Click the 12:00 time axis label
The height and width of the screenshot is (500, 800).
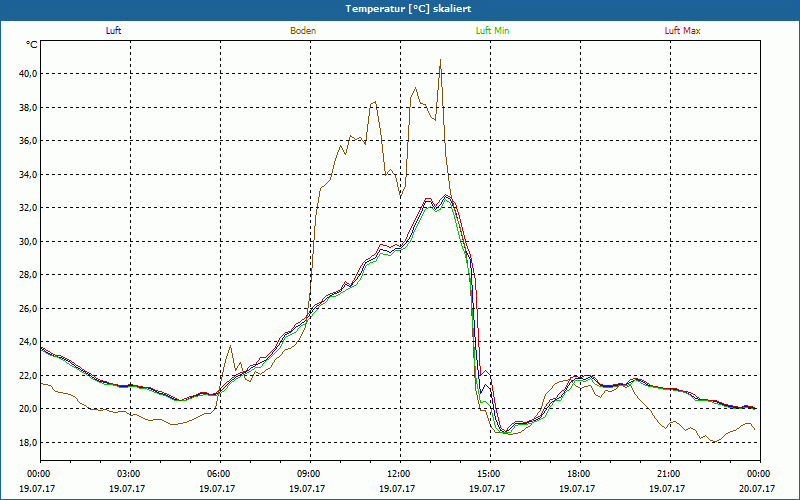tap(401, 474)
